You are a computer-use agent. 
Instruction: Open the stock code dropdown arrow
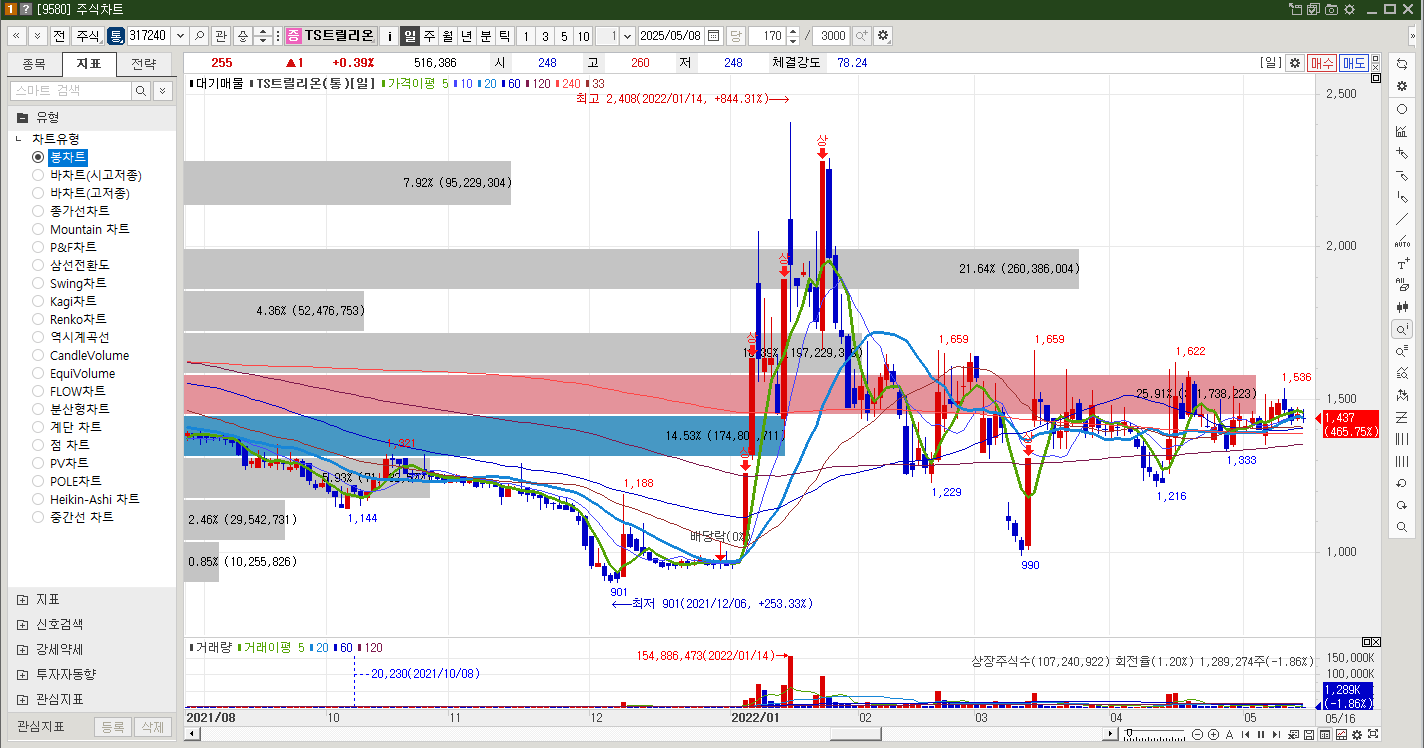[x=180, y=35]
